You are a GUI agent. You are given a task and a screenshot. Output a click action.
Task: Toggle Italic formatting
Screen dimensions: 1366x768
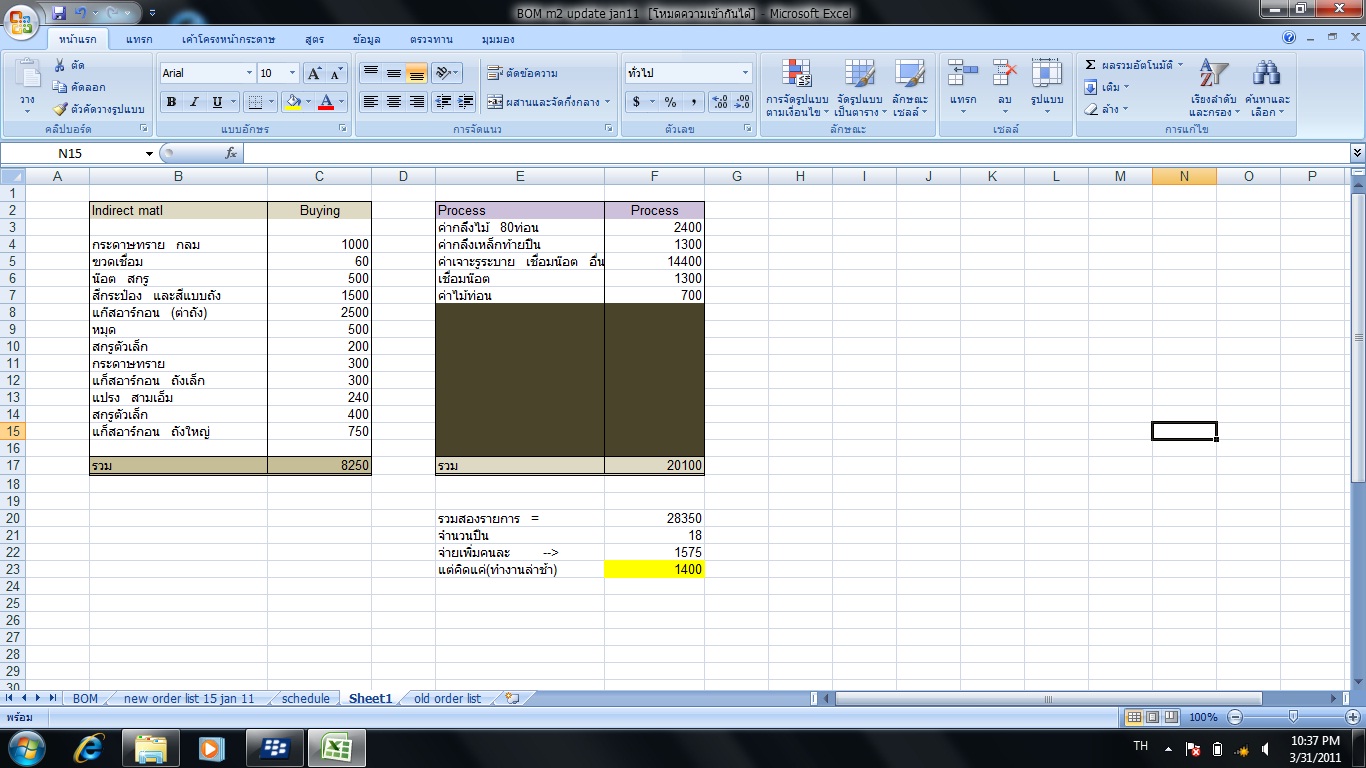[194, 102]
